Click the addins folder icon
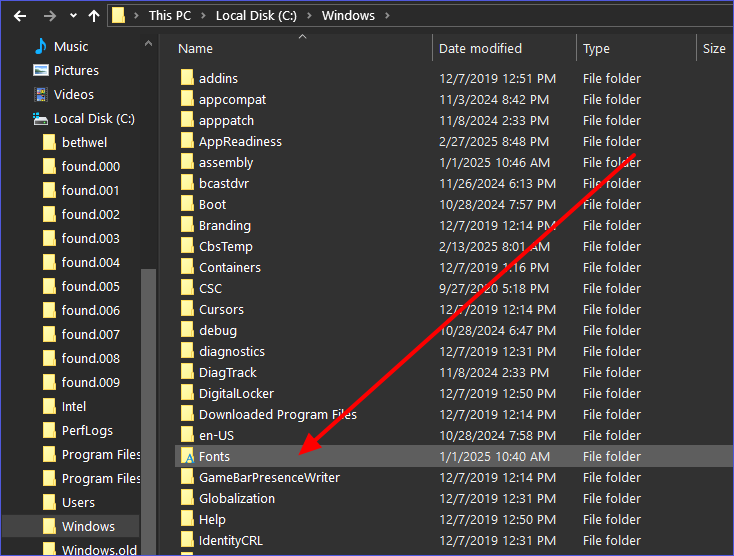Image resolution: width=734 pixels, height=556 pixels. [187, 78]
